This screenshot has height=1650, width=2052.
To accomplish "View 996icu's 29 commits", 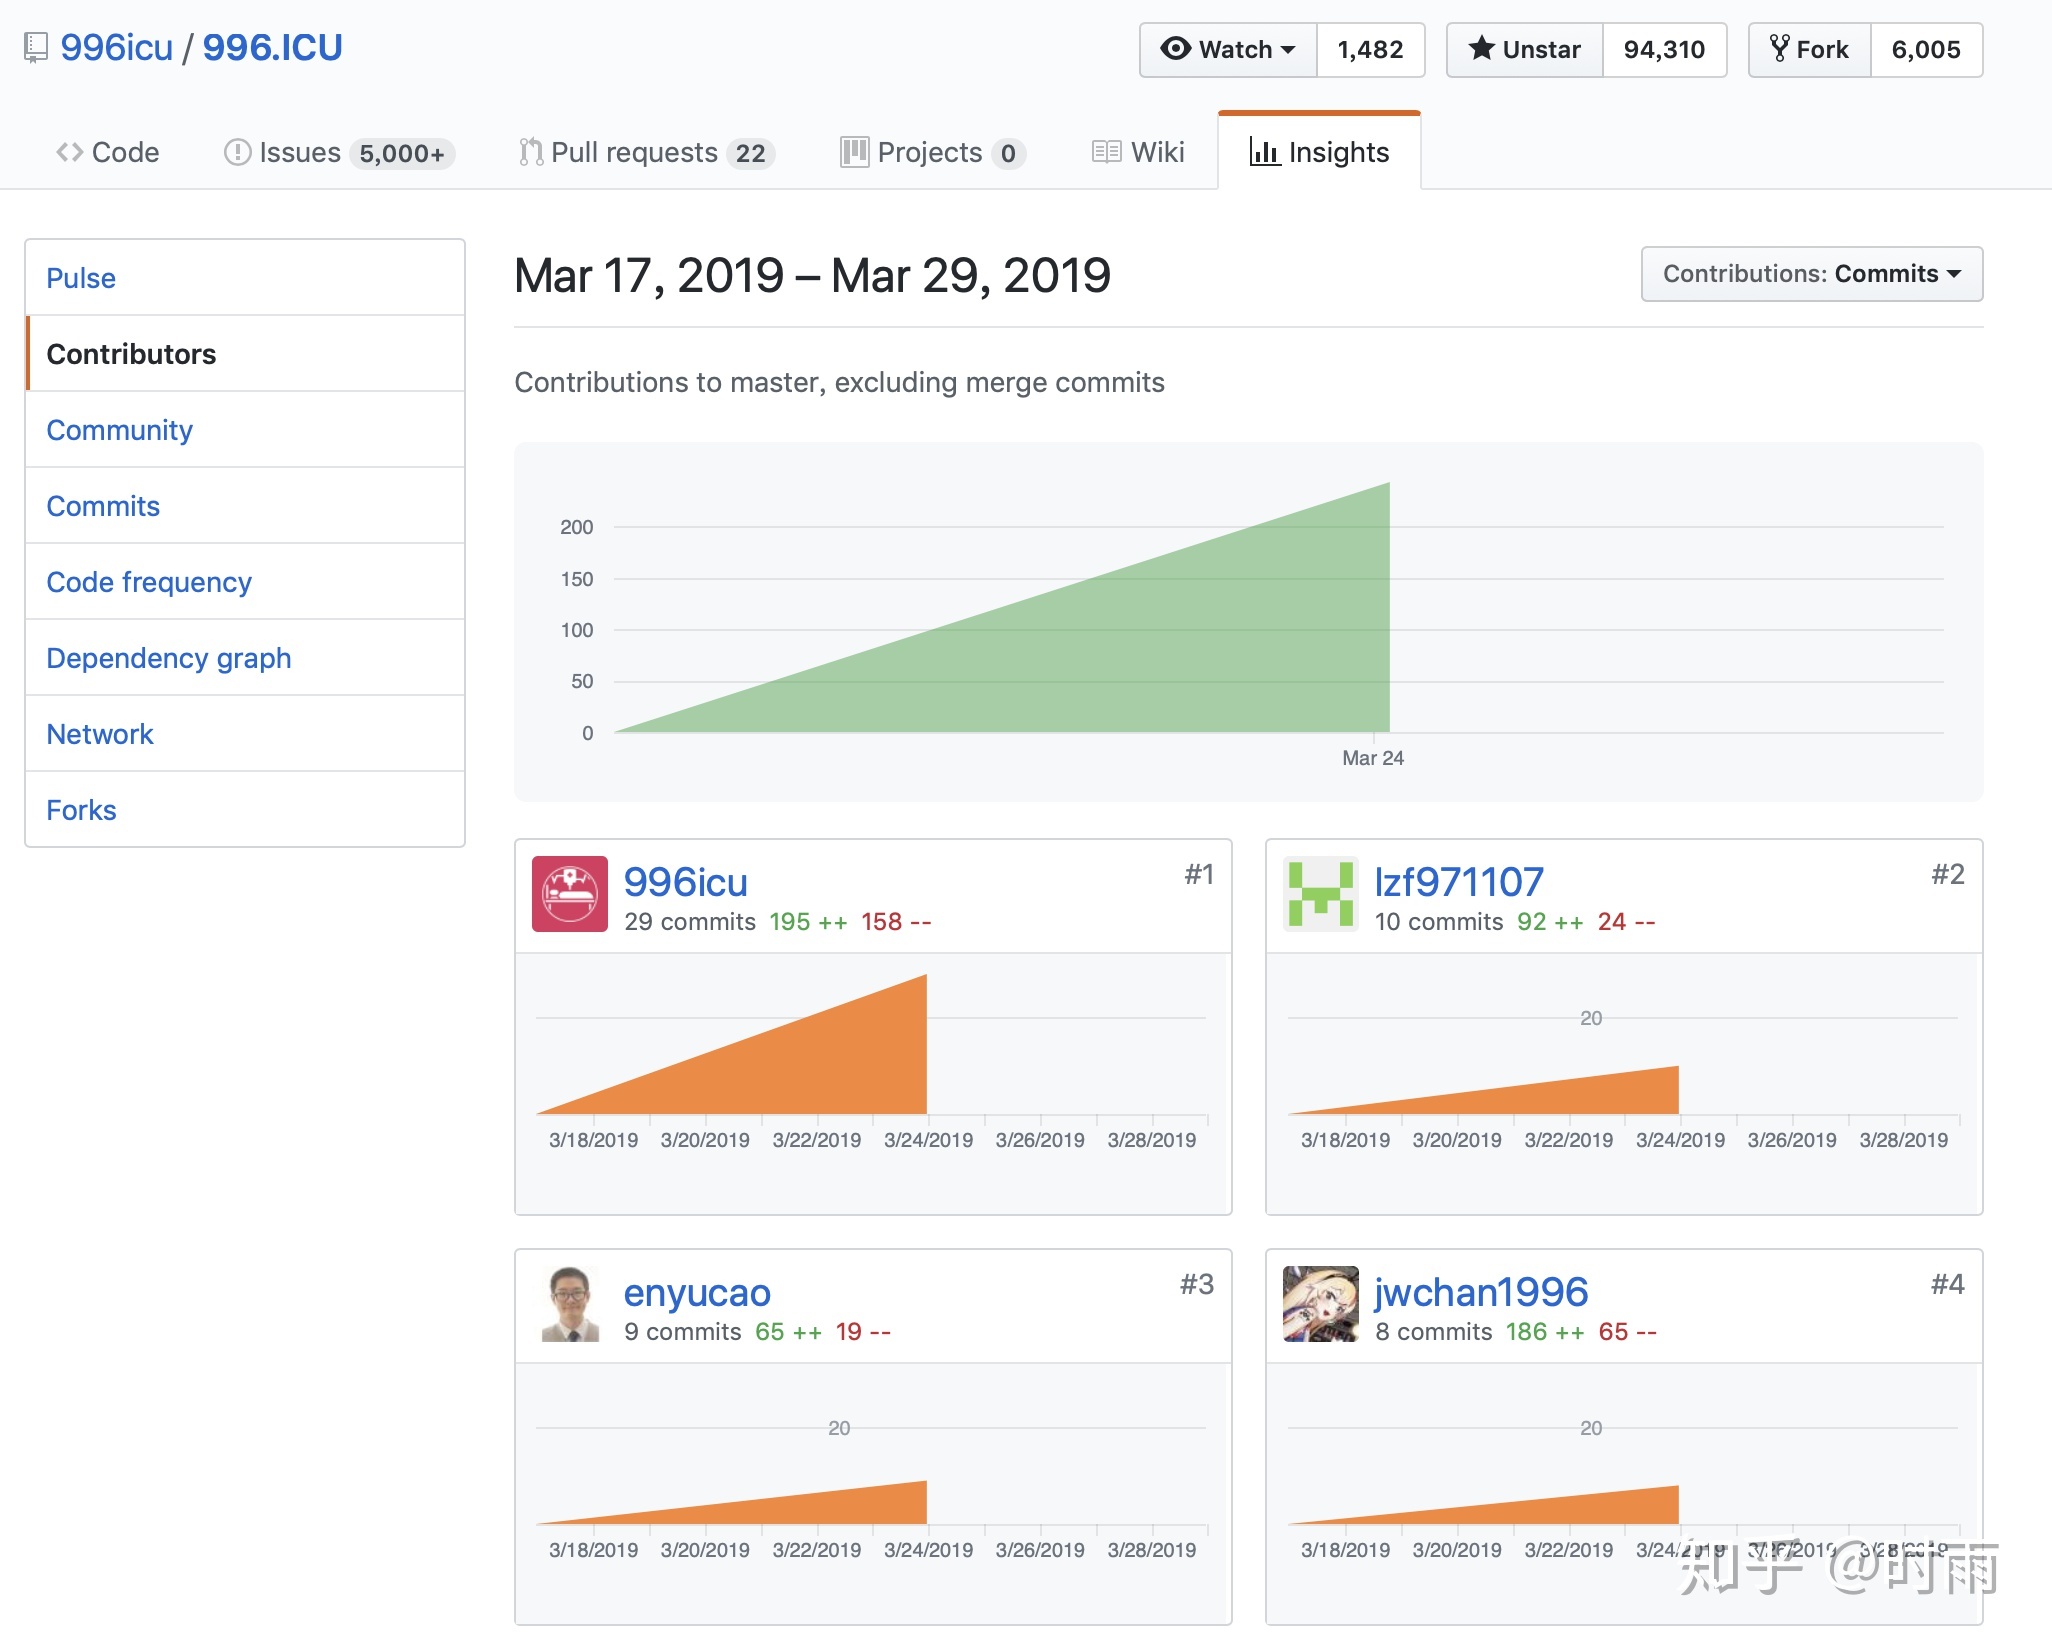I will (x=690, y=921).
